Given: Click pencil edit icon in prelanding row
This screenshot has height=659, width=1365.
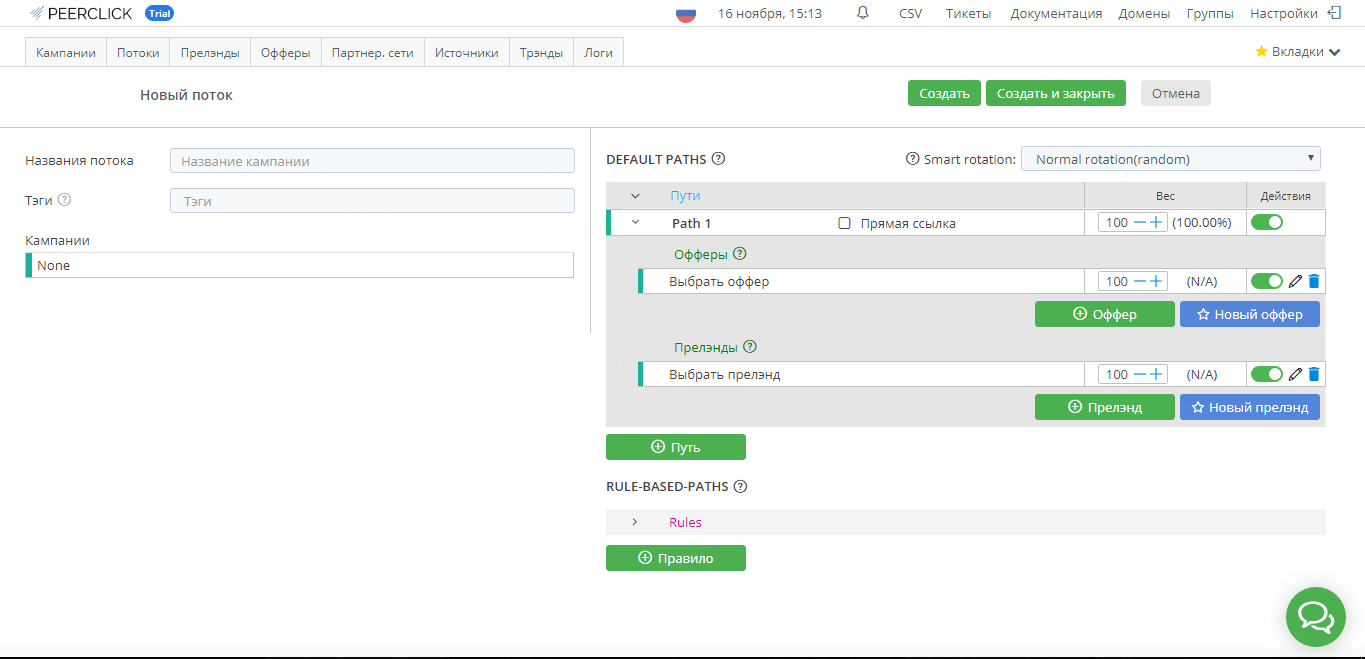Looking at the screenshot, I should point(1295,375).
